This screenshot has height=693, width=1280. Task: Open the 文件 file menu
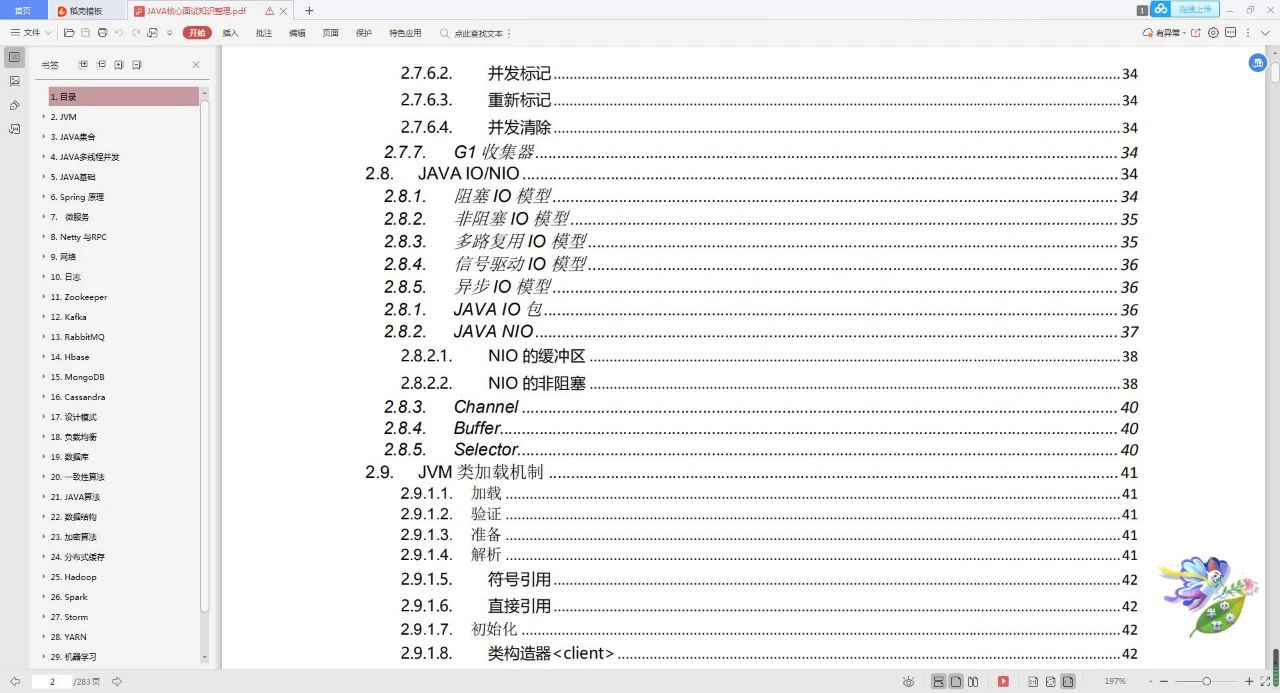click(x=30, y=33)
